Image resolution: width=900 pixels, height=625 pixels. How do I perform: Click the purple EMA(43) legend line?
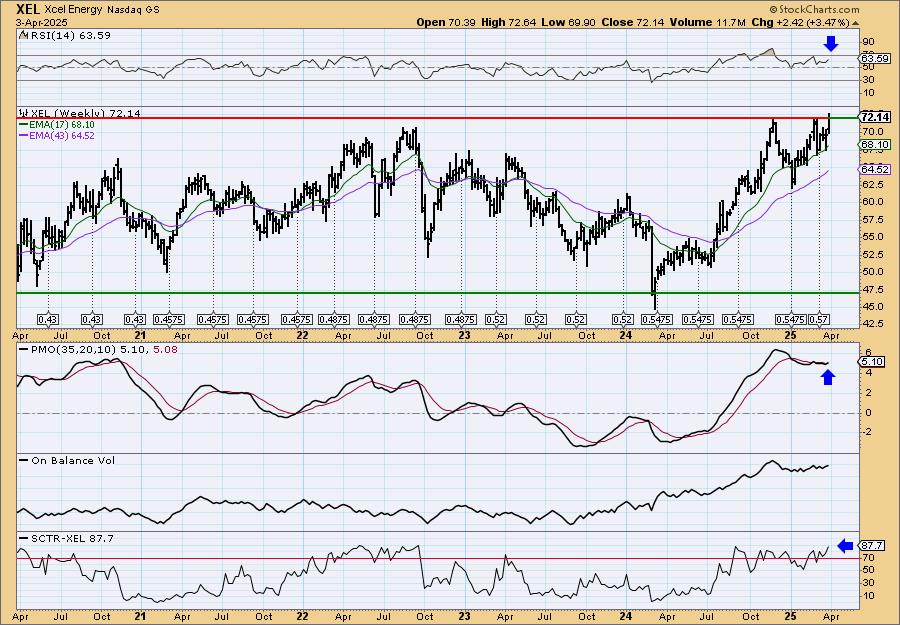[x=24, y=136]
